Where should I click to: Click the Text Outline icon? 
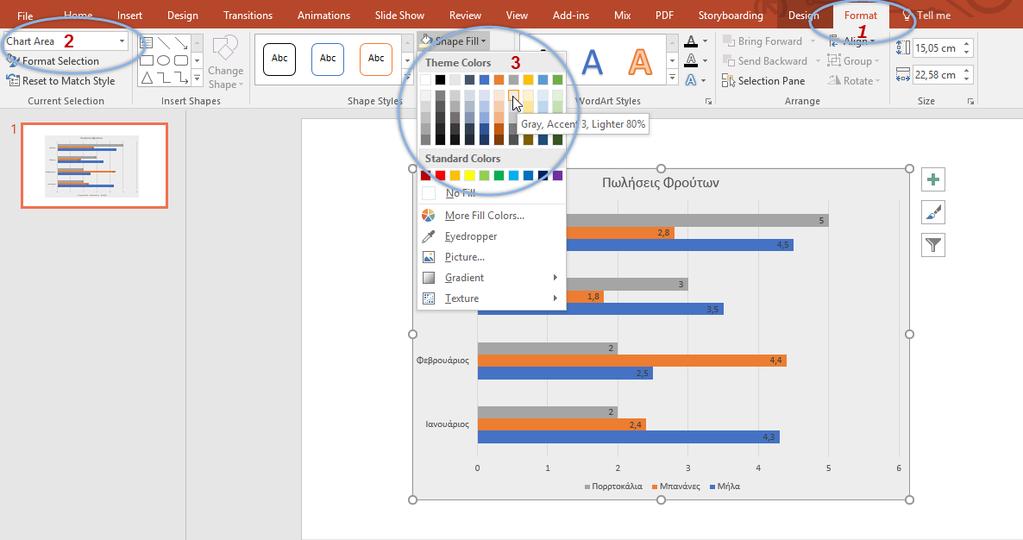[x=691, y=61]
